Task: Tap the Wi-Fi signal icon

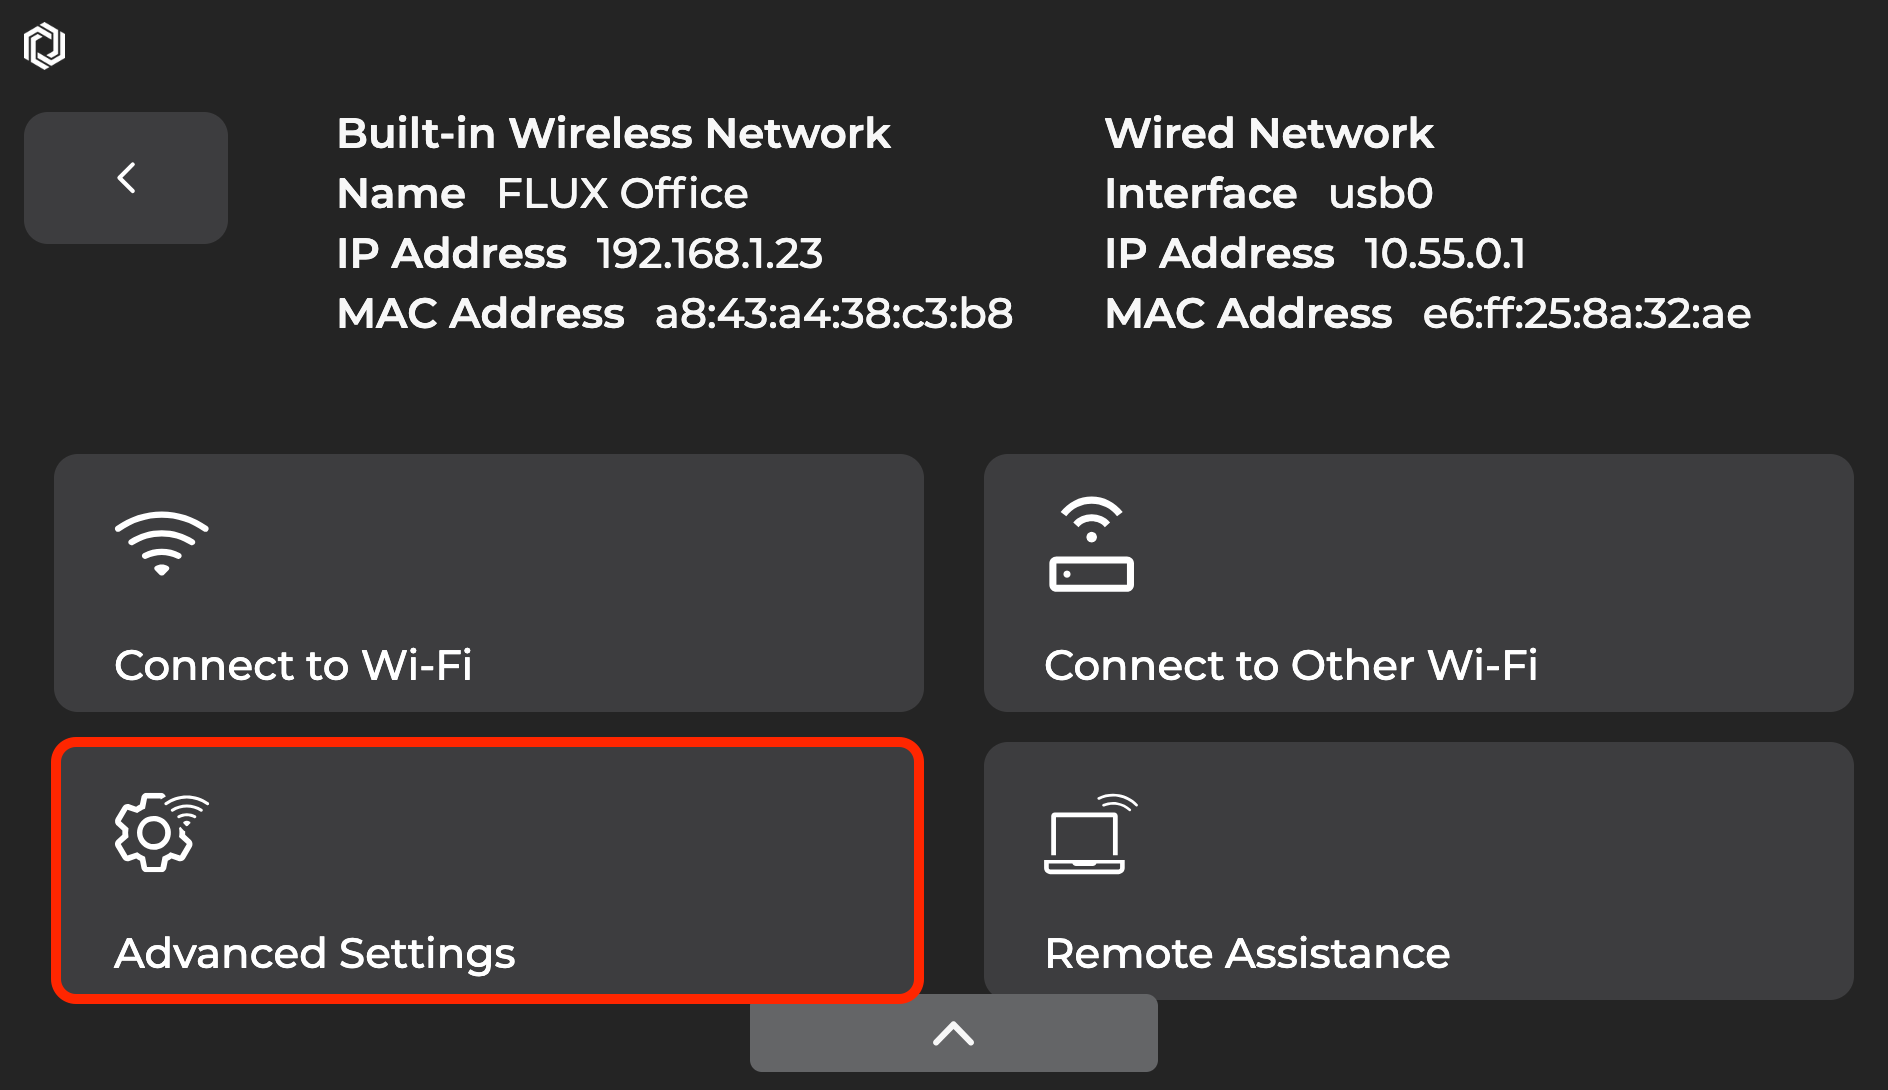Action: [161, 544]
